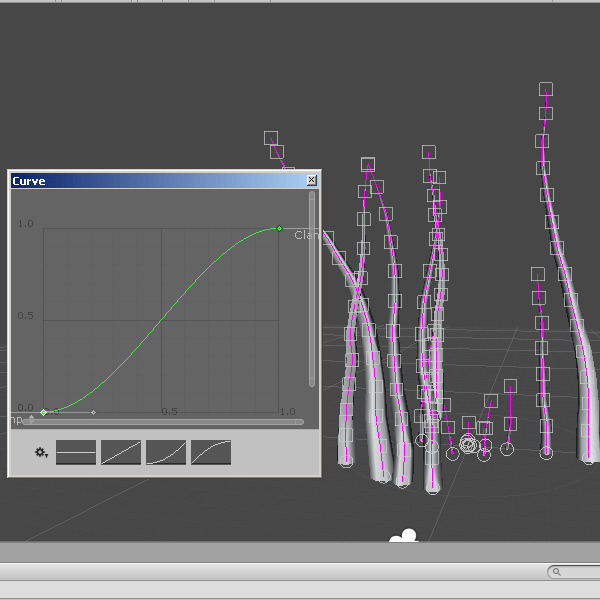Screen dimensions: 600x600
Task: Select top handle of short chain beside tallest stalk
Action: coord(538,273)
